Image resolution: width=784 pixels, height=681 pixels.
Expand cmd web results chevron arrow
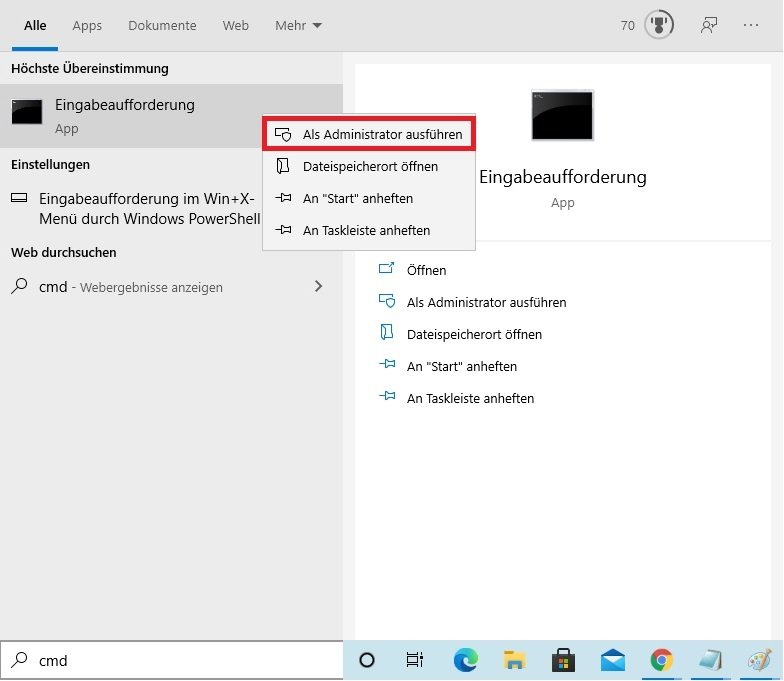click(318, 286)
